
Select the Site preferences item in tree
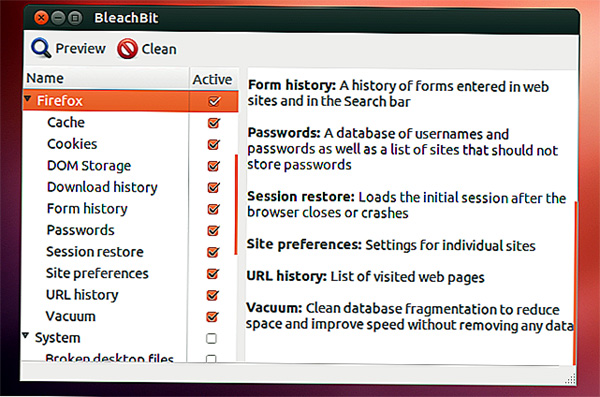(x=97, y=273)
